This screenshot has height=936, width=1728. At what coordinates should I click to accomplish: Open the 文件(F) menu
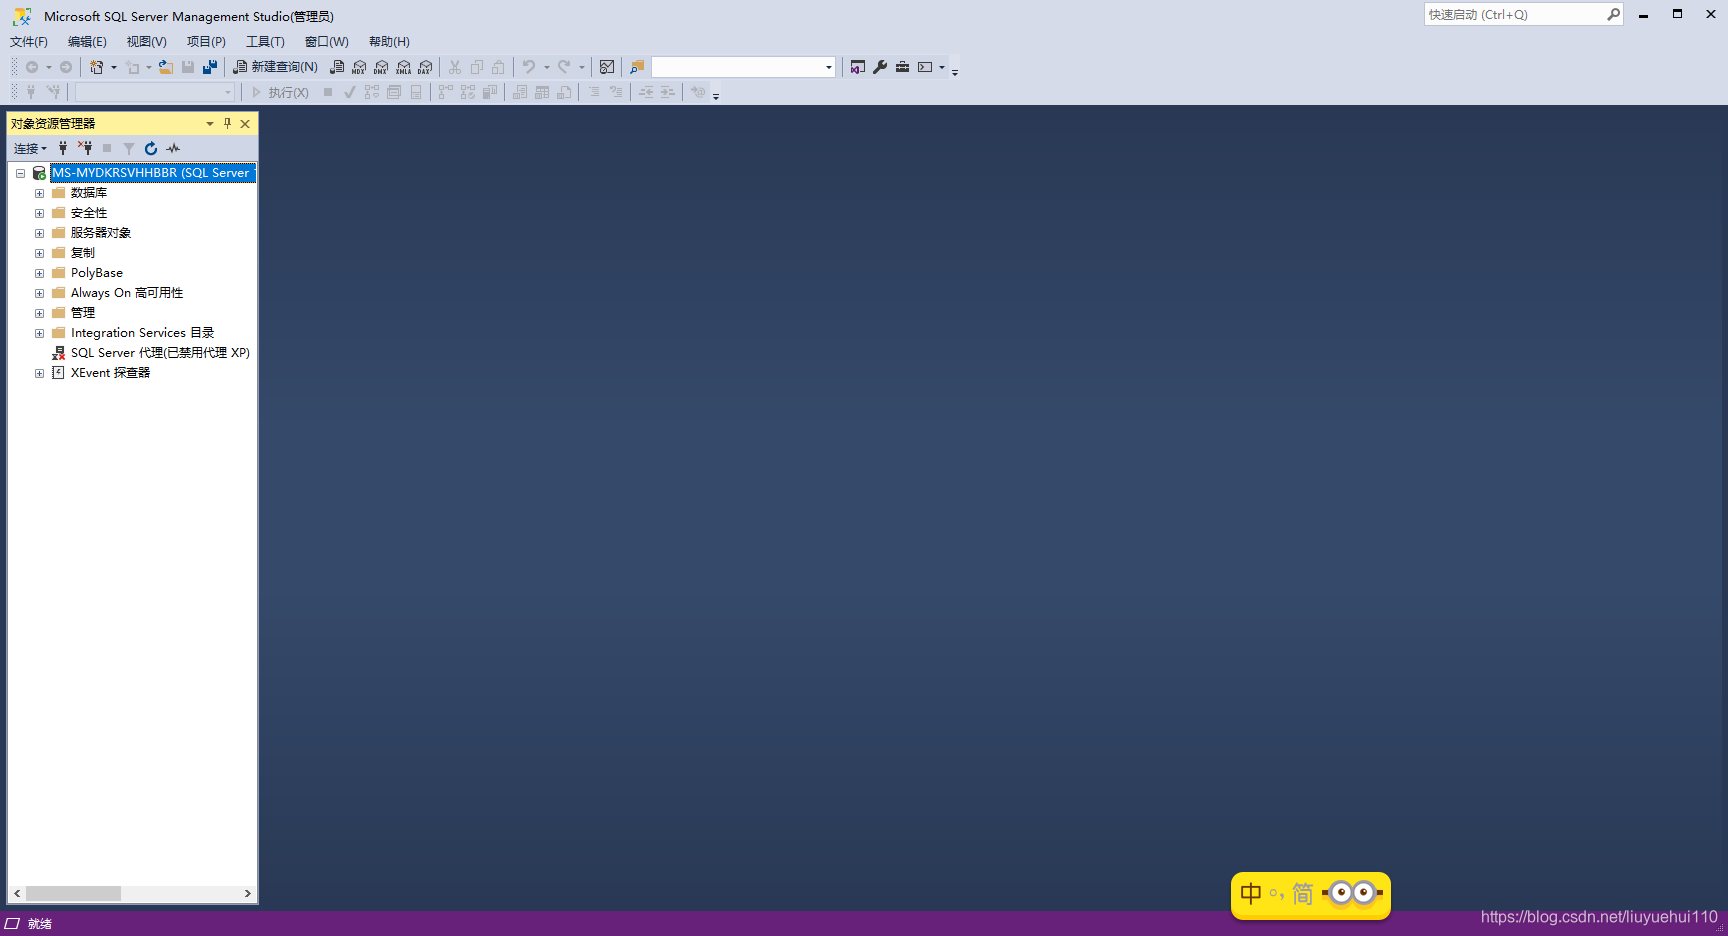tap(29, 41)
